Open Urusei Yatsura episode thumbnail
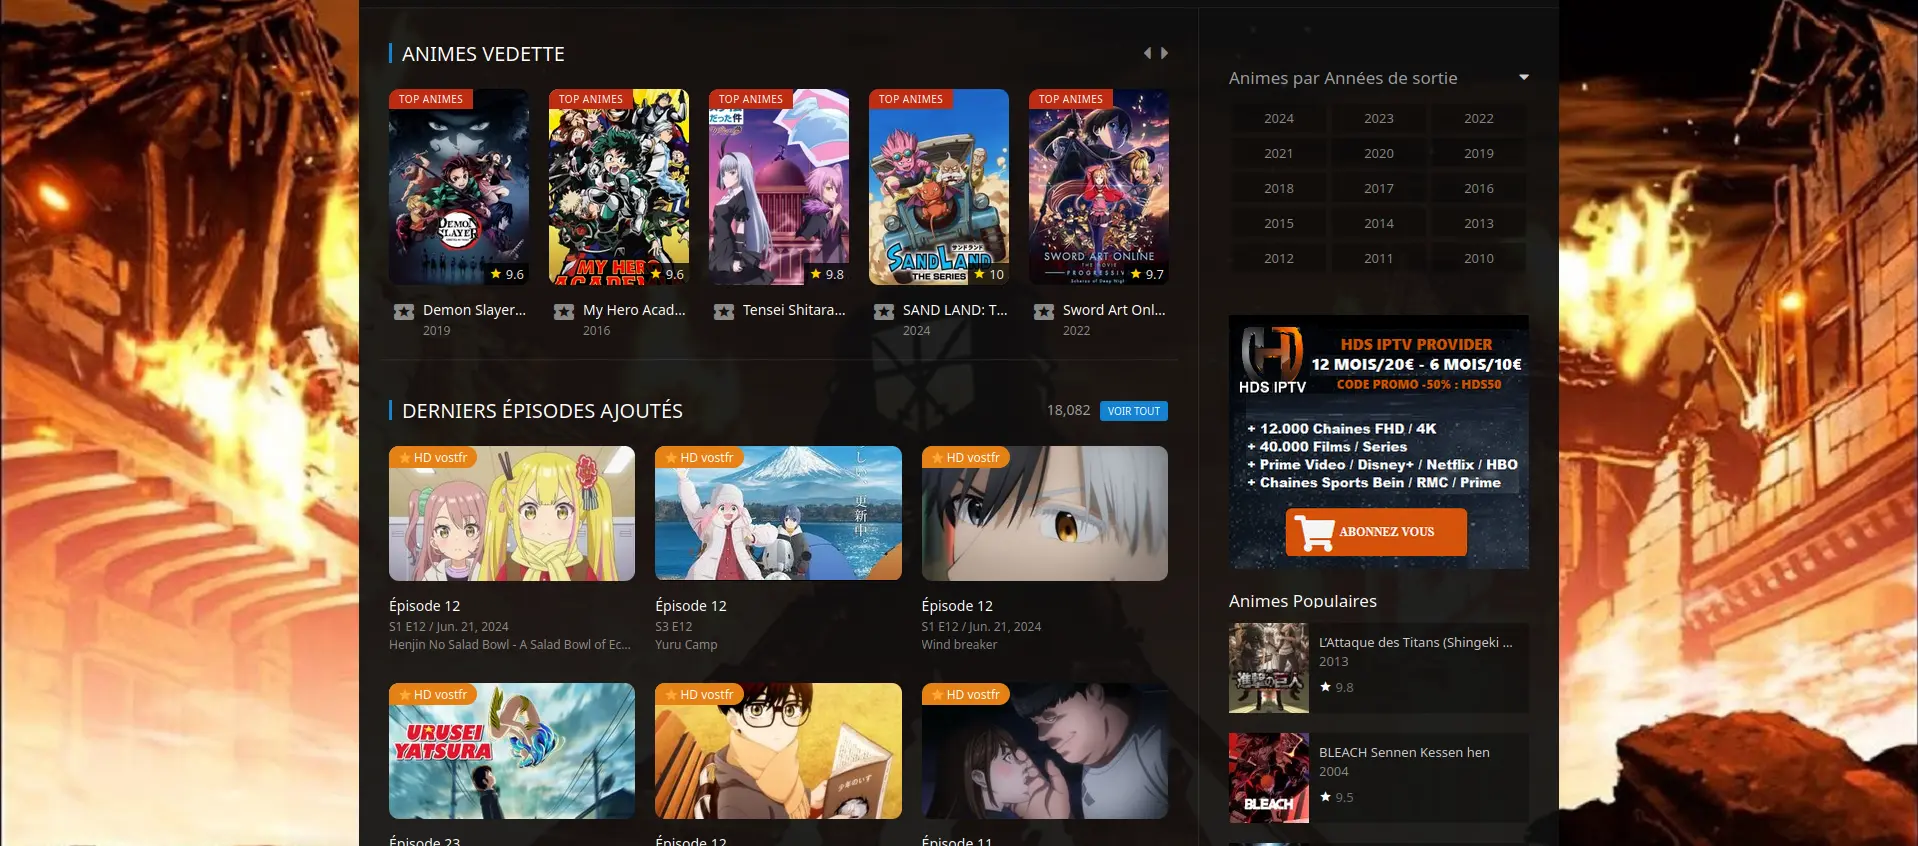This screenshot has height=846, width=1918. (x=512, y=751)
